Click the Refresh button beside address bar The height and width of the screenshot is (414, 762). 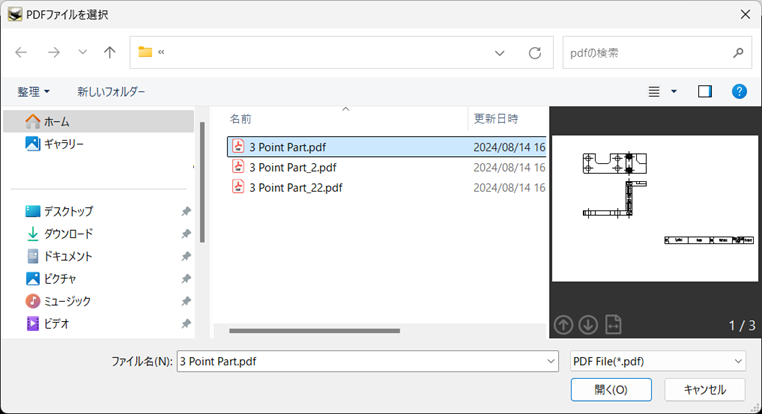pyautogui.click(x=535, y=52)
